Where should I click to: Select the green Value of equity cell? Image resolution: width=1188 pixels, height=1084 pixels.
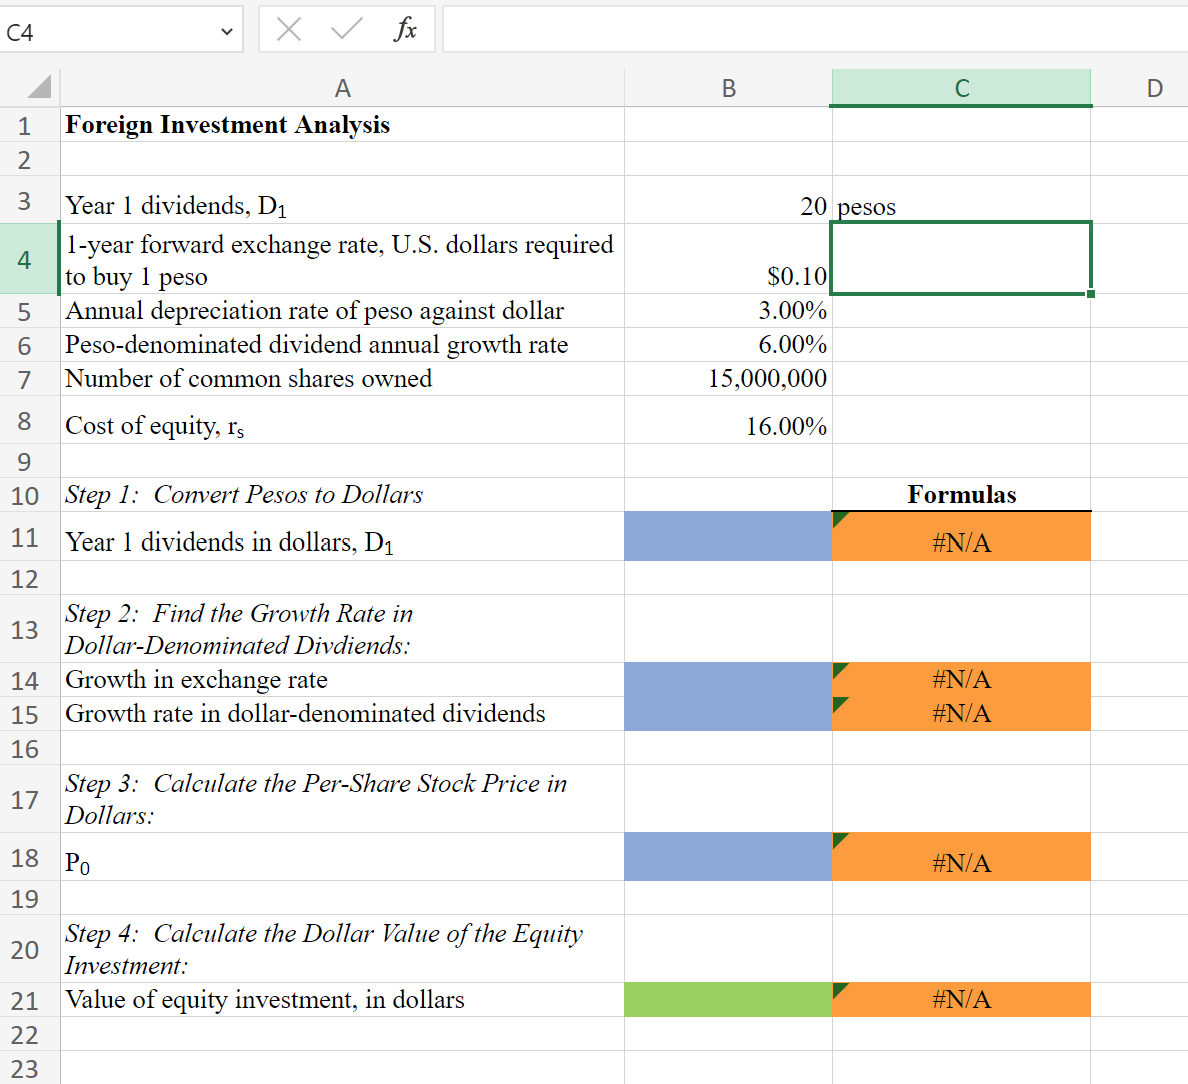pyautogui.click(x=728, y=998)
